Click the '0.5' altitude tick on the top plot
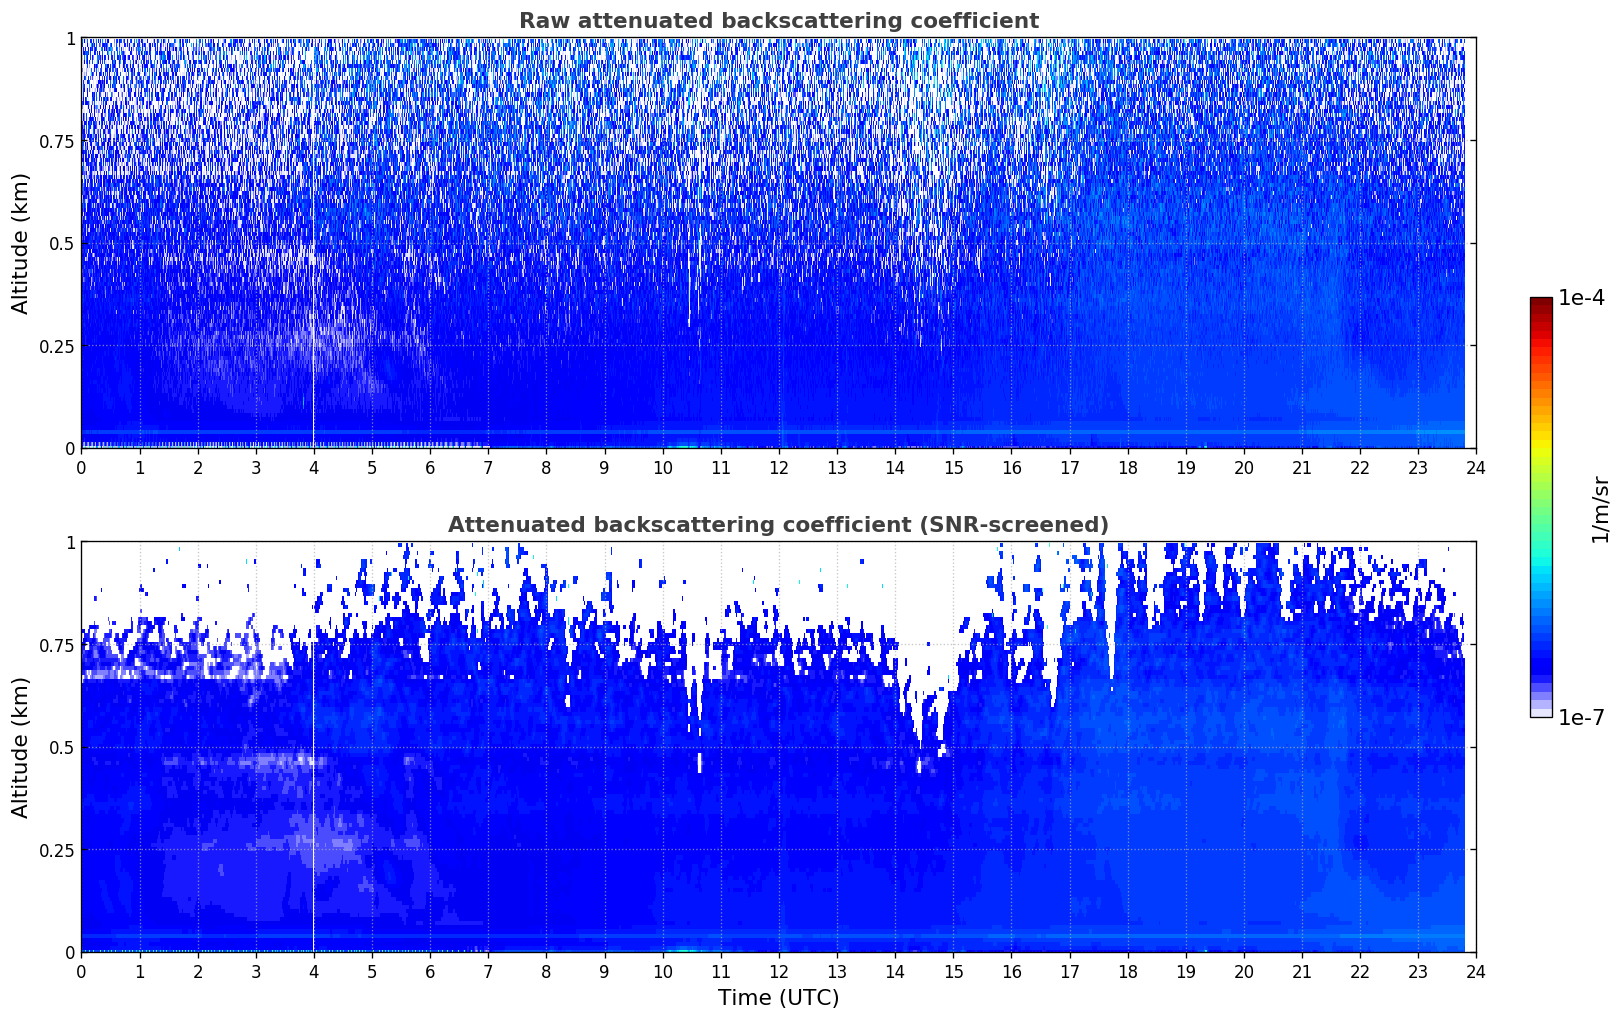This screenshot has height=1020, width=1621. pyautogui.click(x=62, y=243)
